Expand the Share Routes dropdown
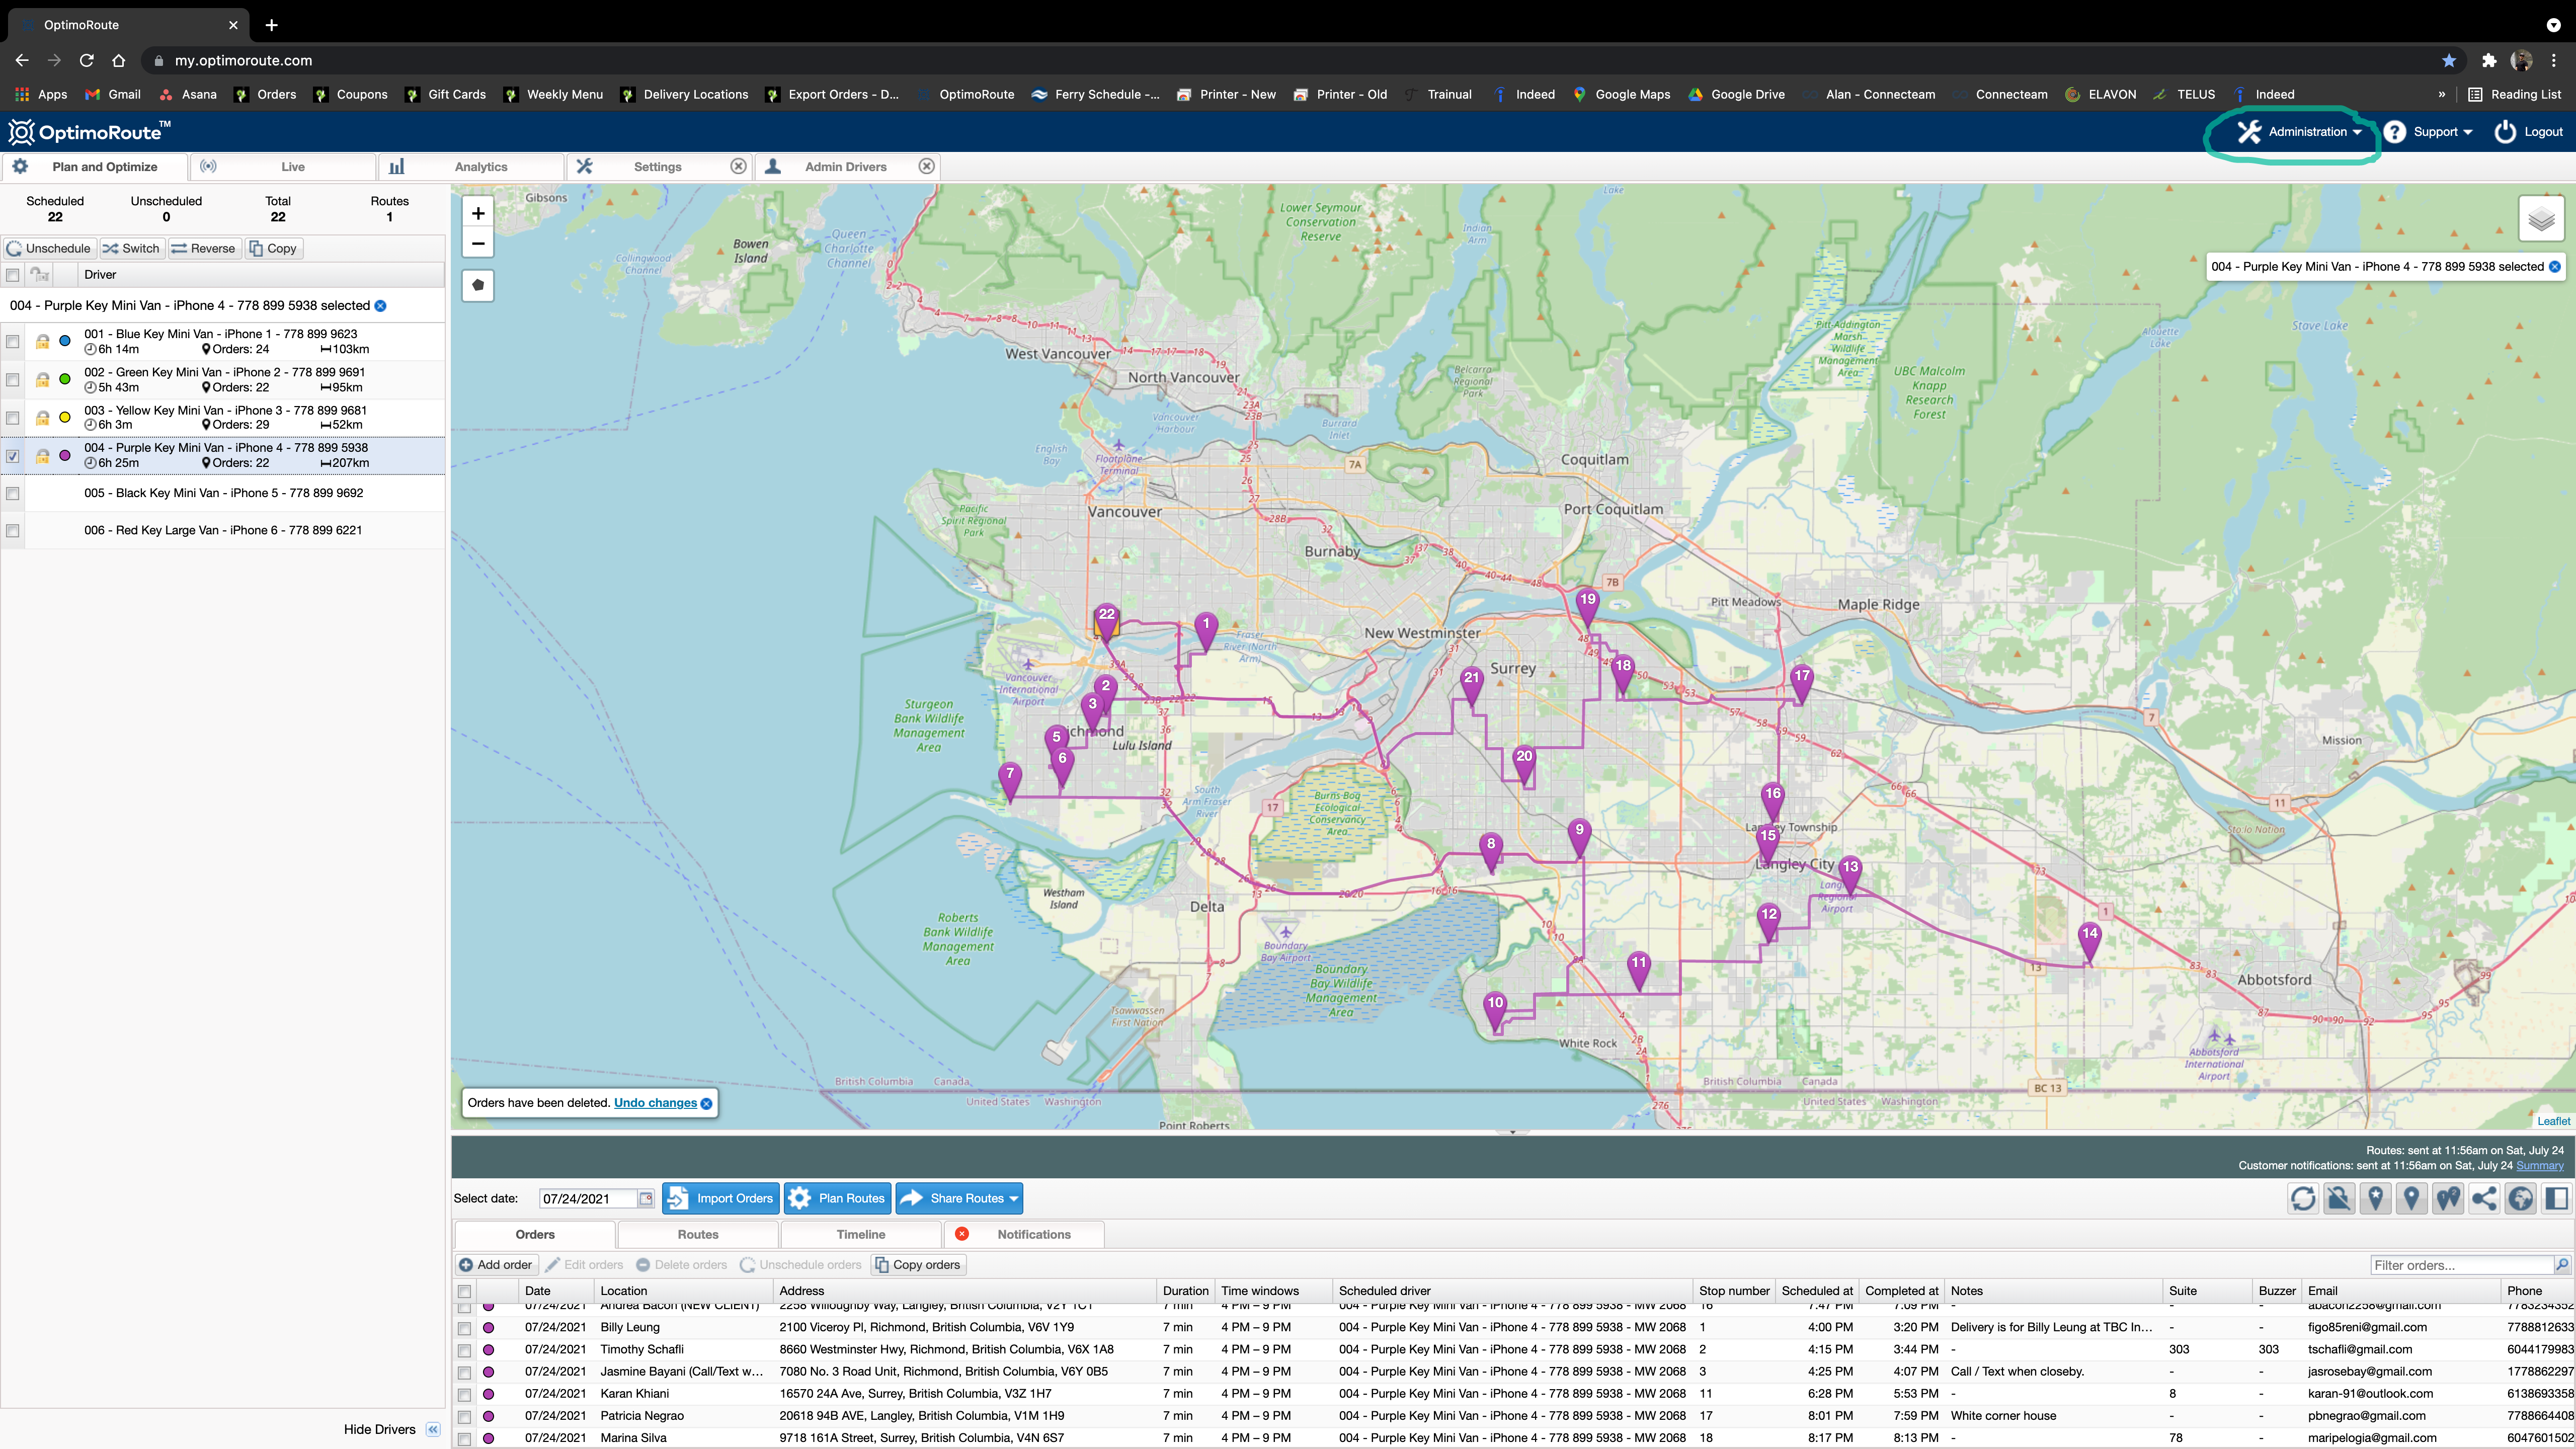2576x1449 pixels. [x=1013, y=1198]
